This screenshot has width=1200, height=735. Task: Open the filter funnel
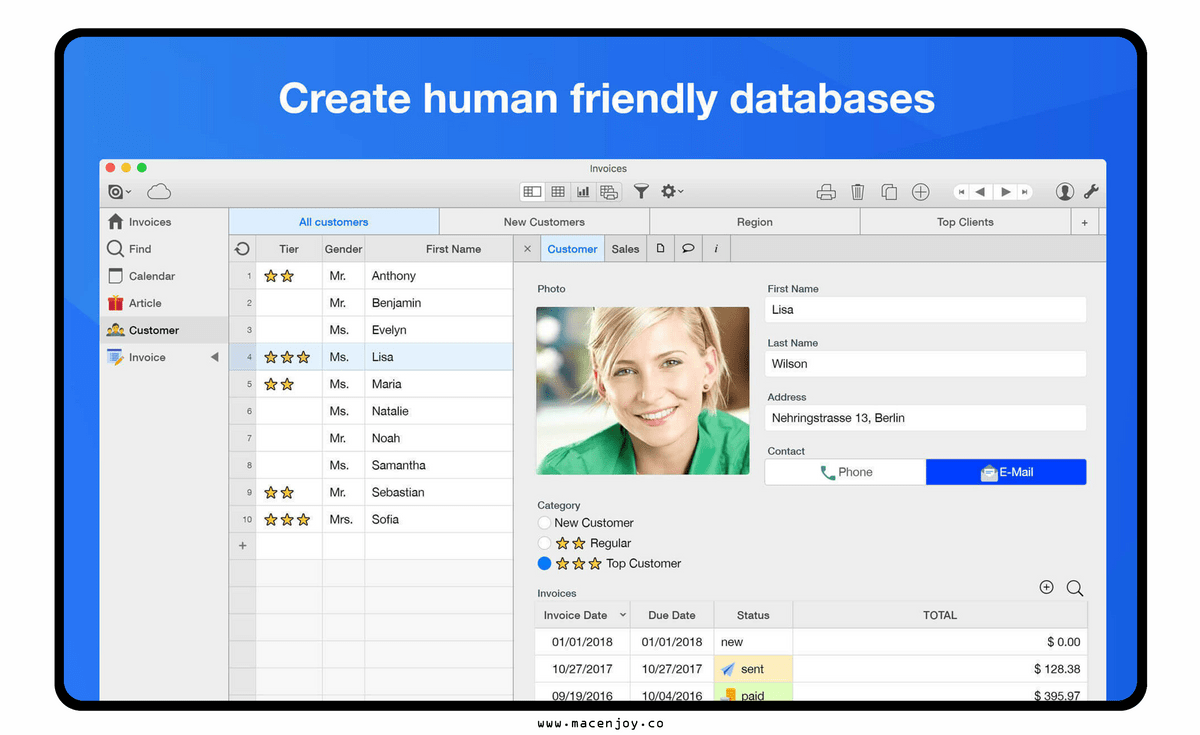pyautogui.click(x=642, y=192)
